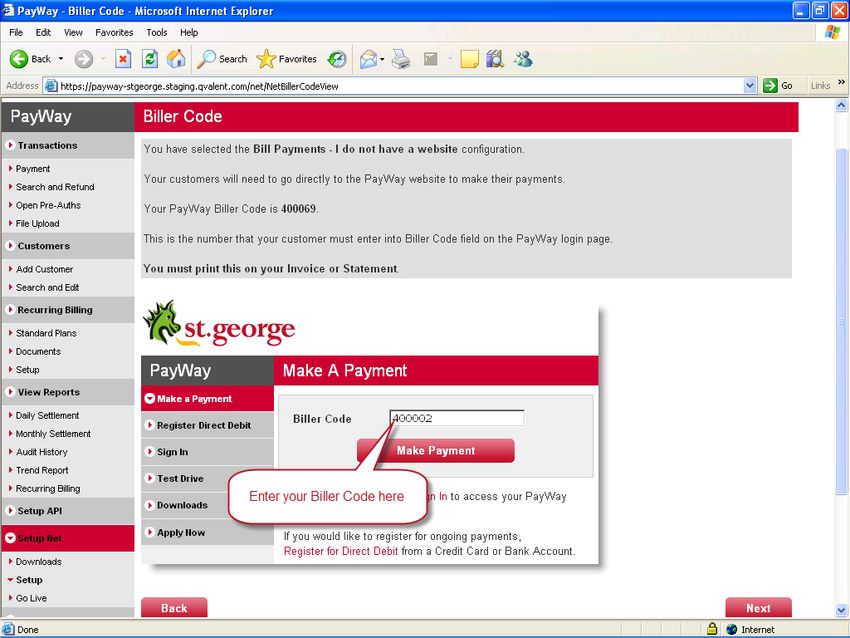Open the Mail button dropdown arrow

point(382,59)
